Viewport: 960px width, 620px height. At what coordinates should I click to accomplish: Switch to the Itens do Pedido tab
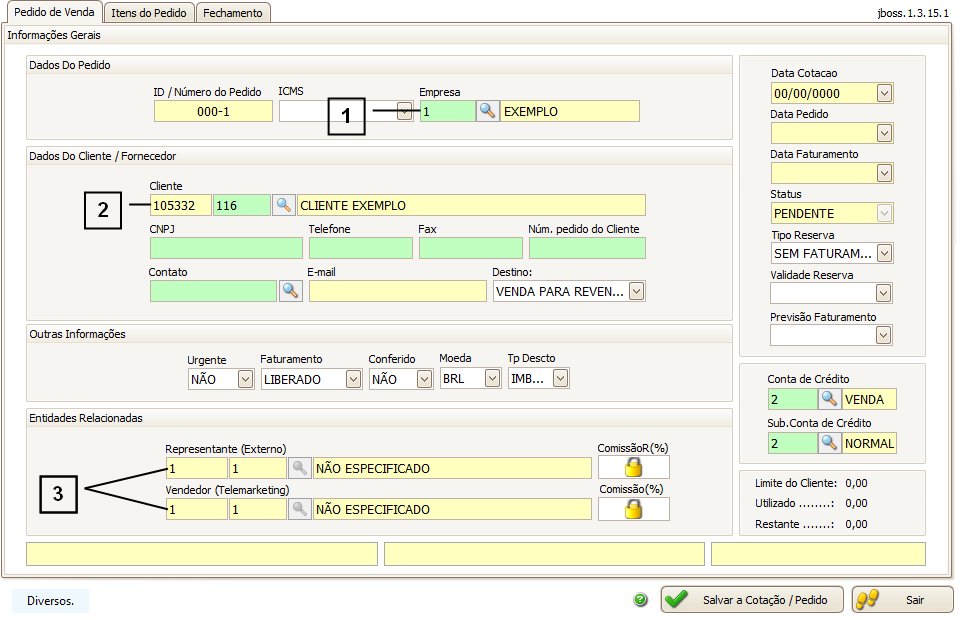click(150, 13)
